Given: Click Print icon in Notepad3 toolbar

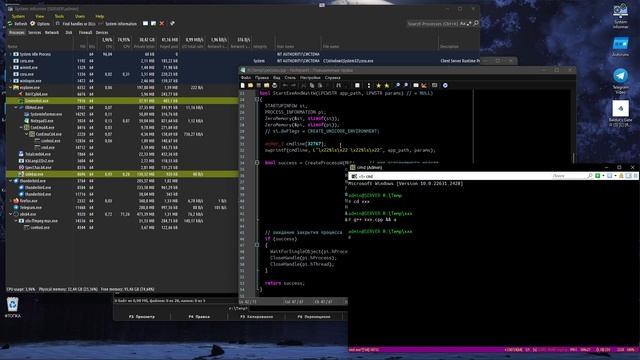Looking at the screenshot, I should coord(274,85).
